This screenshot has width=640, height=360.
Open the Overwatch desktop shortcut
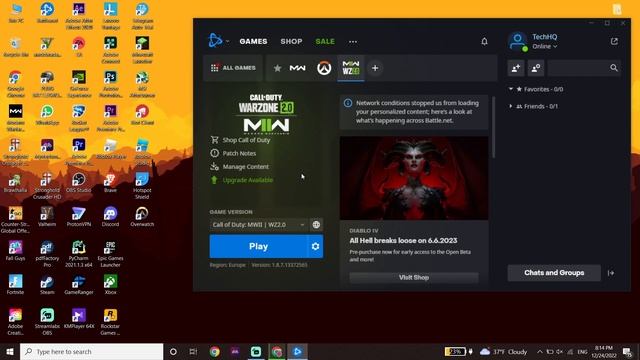coord(142,217)
